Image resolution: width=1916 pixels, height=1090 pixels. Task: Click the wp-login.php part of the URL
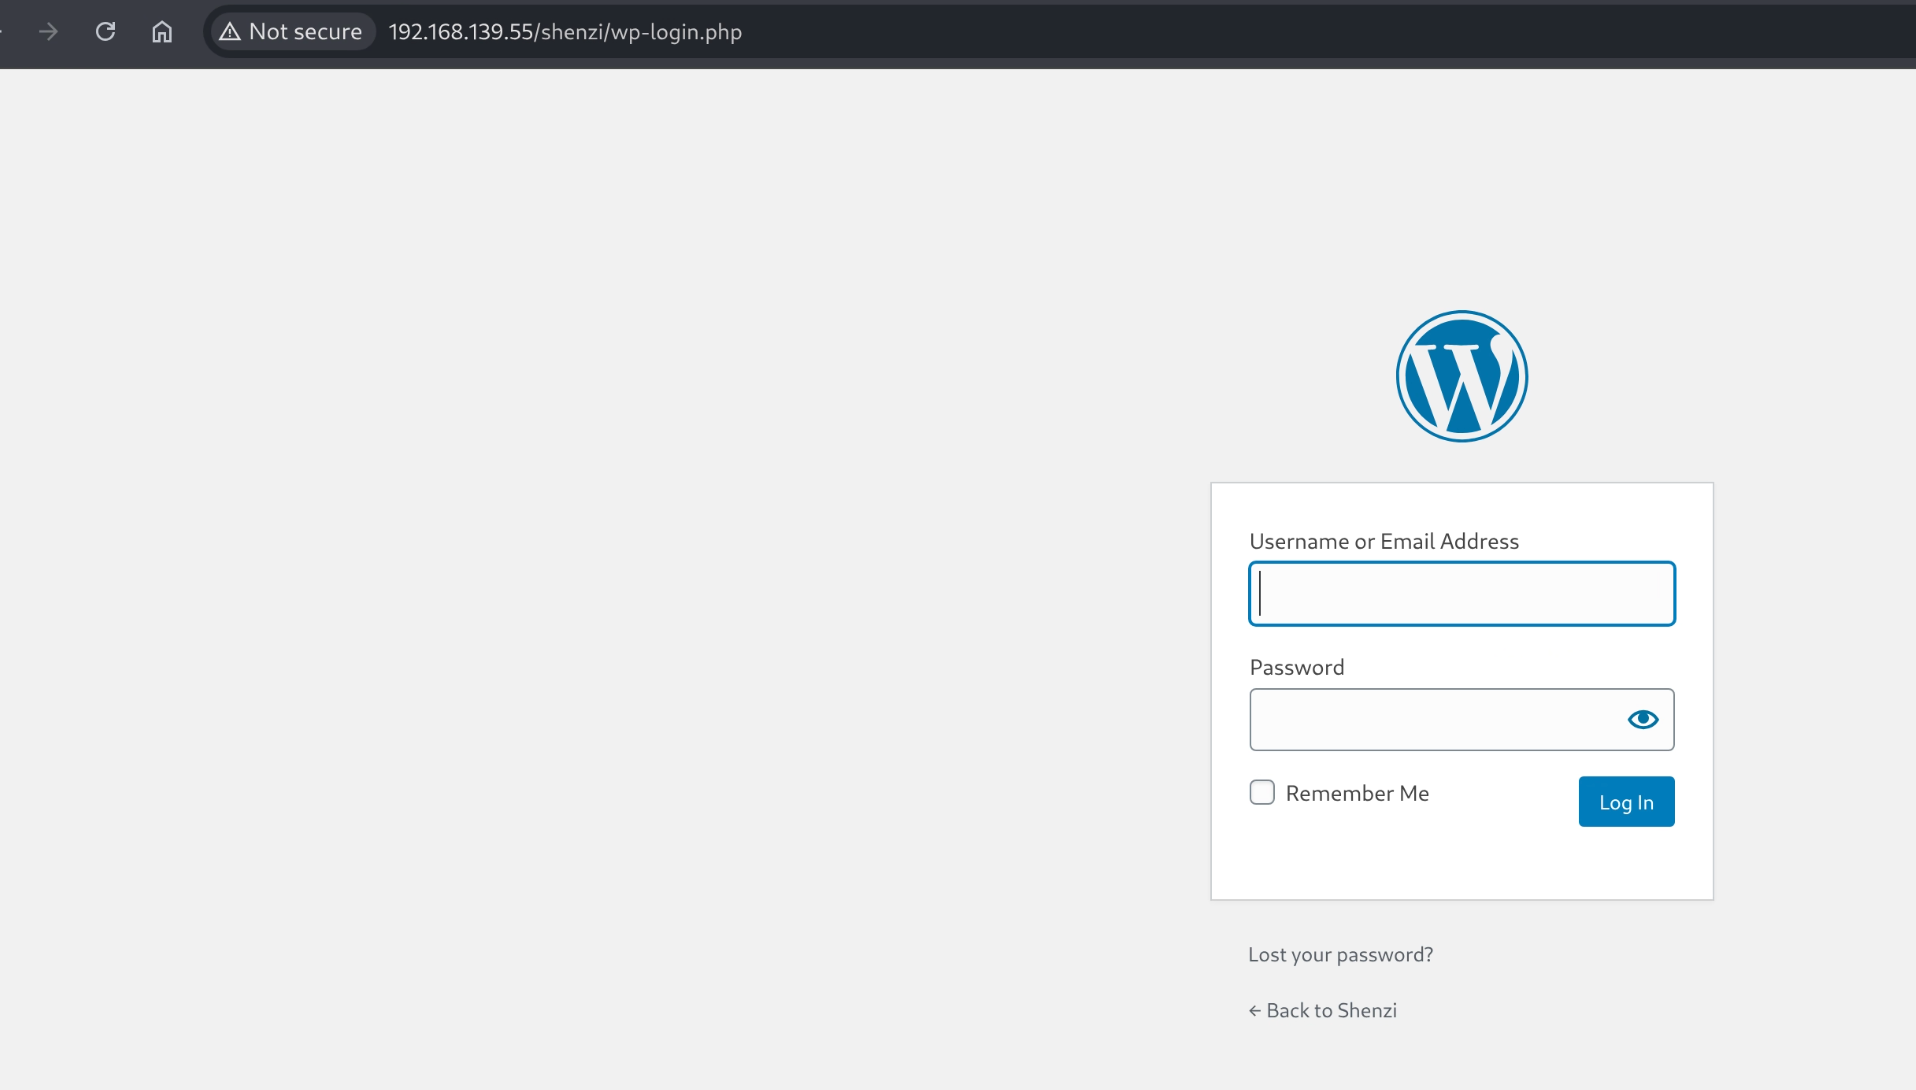tap(675, 32)
